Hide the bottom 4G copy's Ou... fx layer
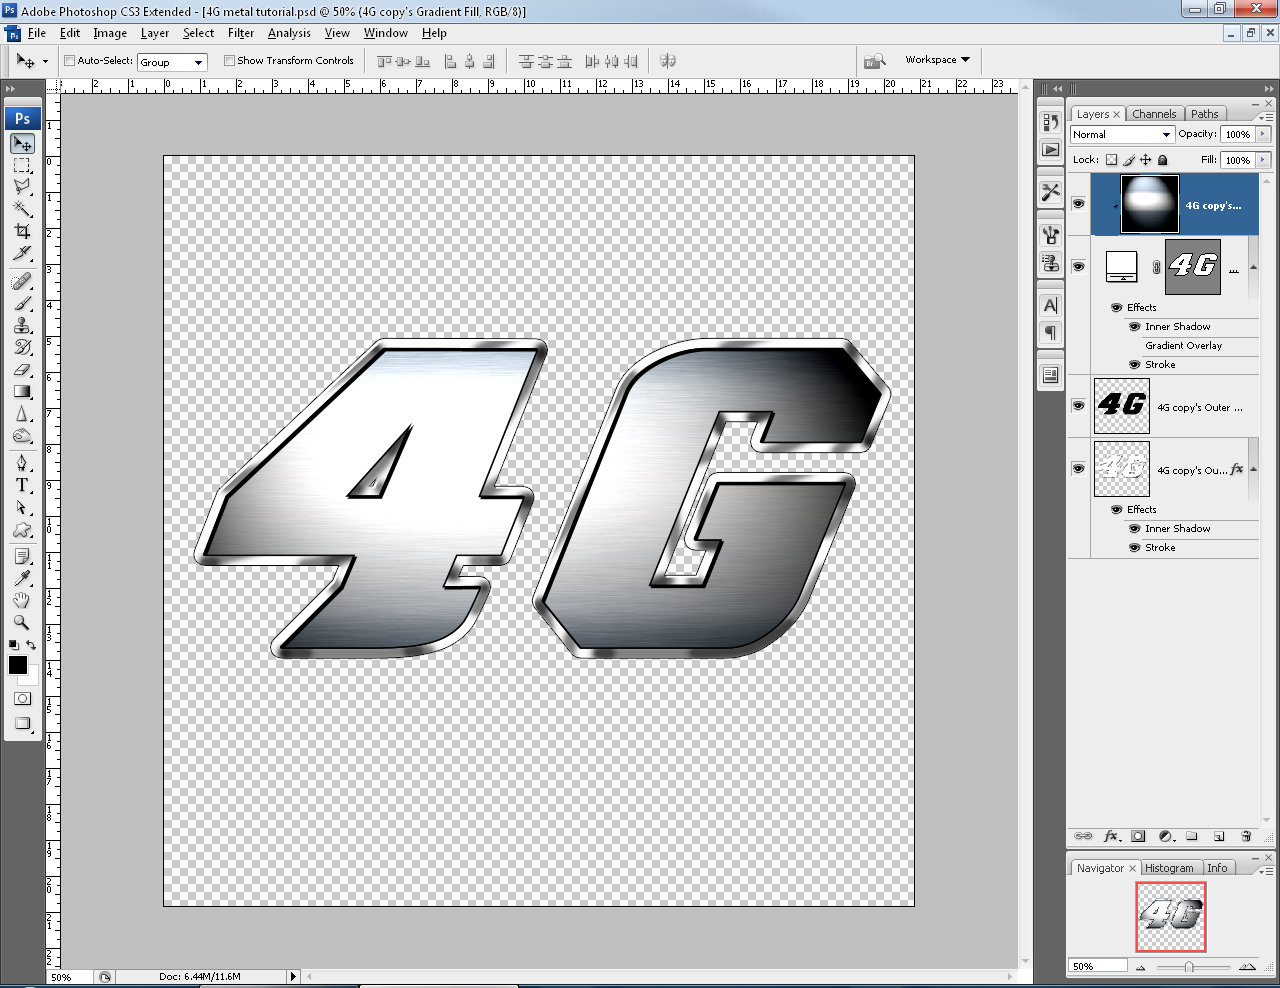The height and width of the screenshot is (988, 1280). tap(1078, 468)
